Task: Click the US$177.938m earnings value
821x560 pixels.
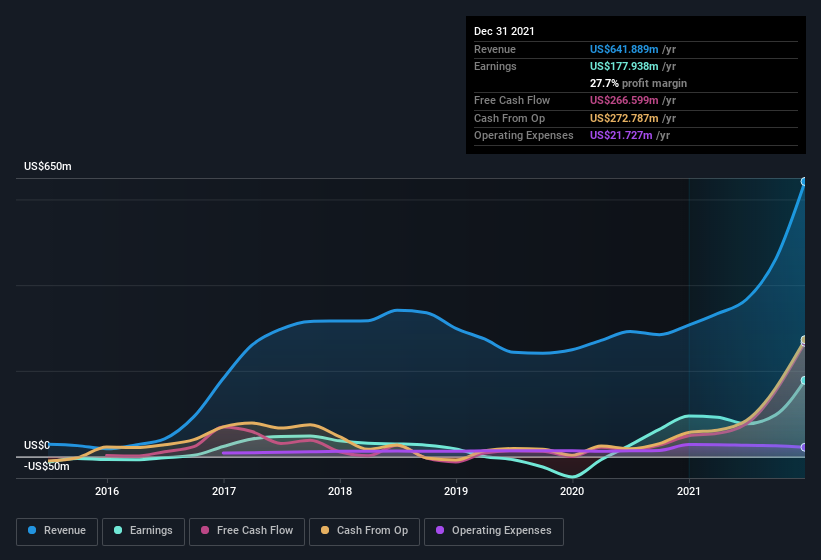Action: coord(624,66)
